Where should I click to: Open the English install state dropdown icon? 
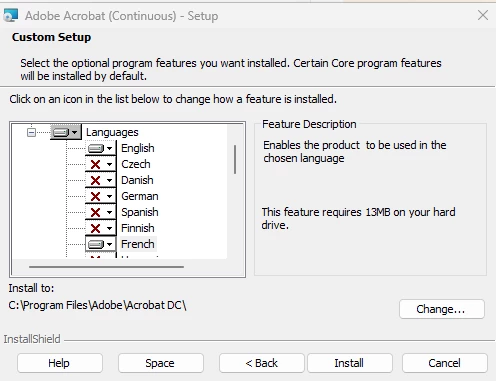pos(100,148)
